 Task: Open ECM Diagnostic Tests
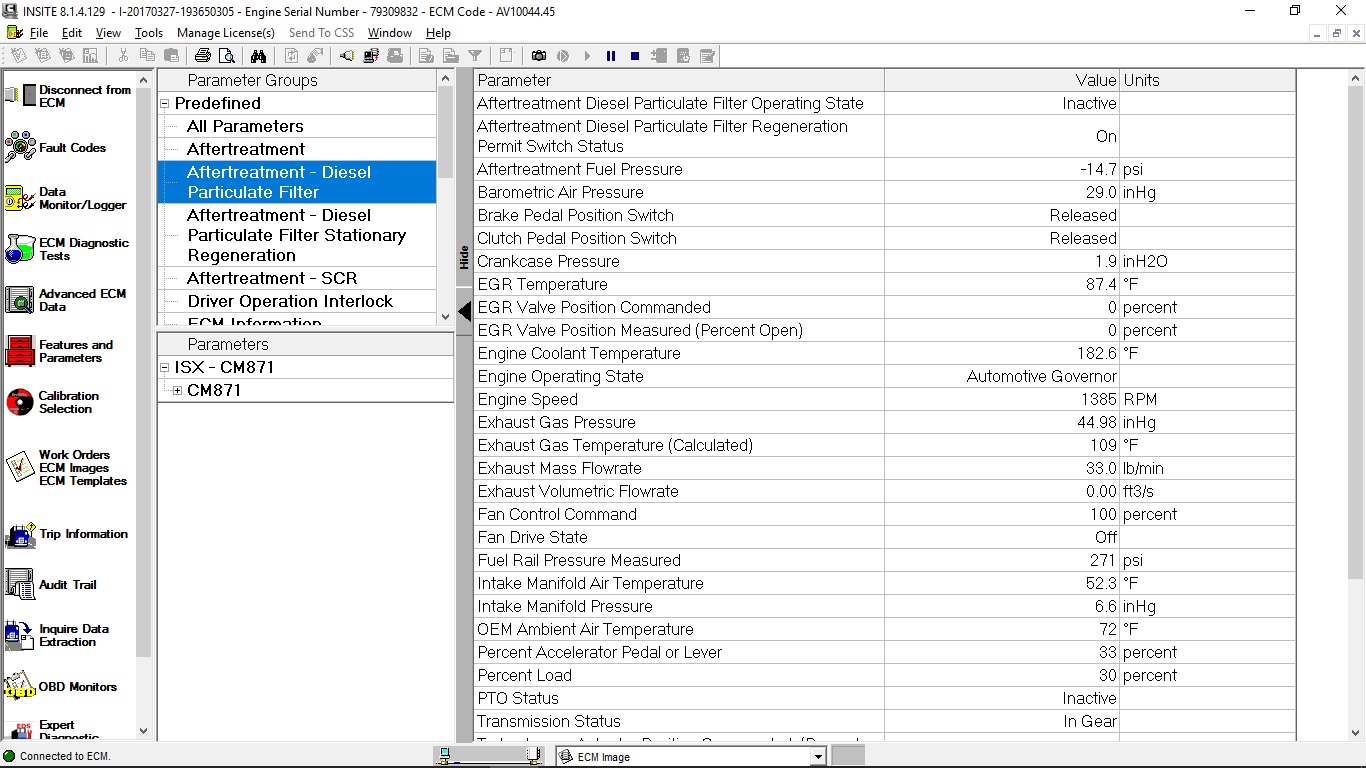pos(67,249)
